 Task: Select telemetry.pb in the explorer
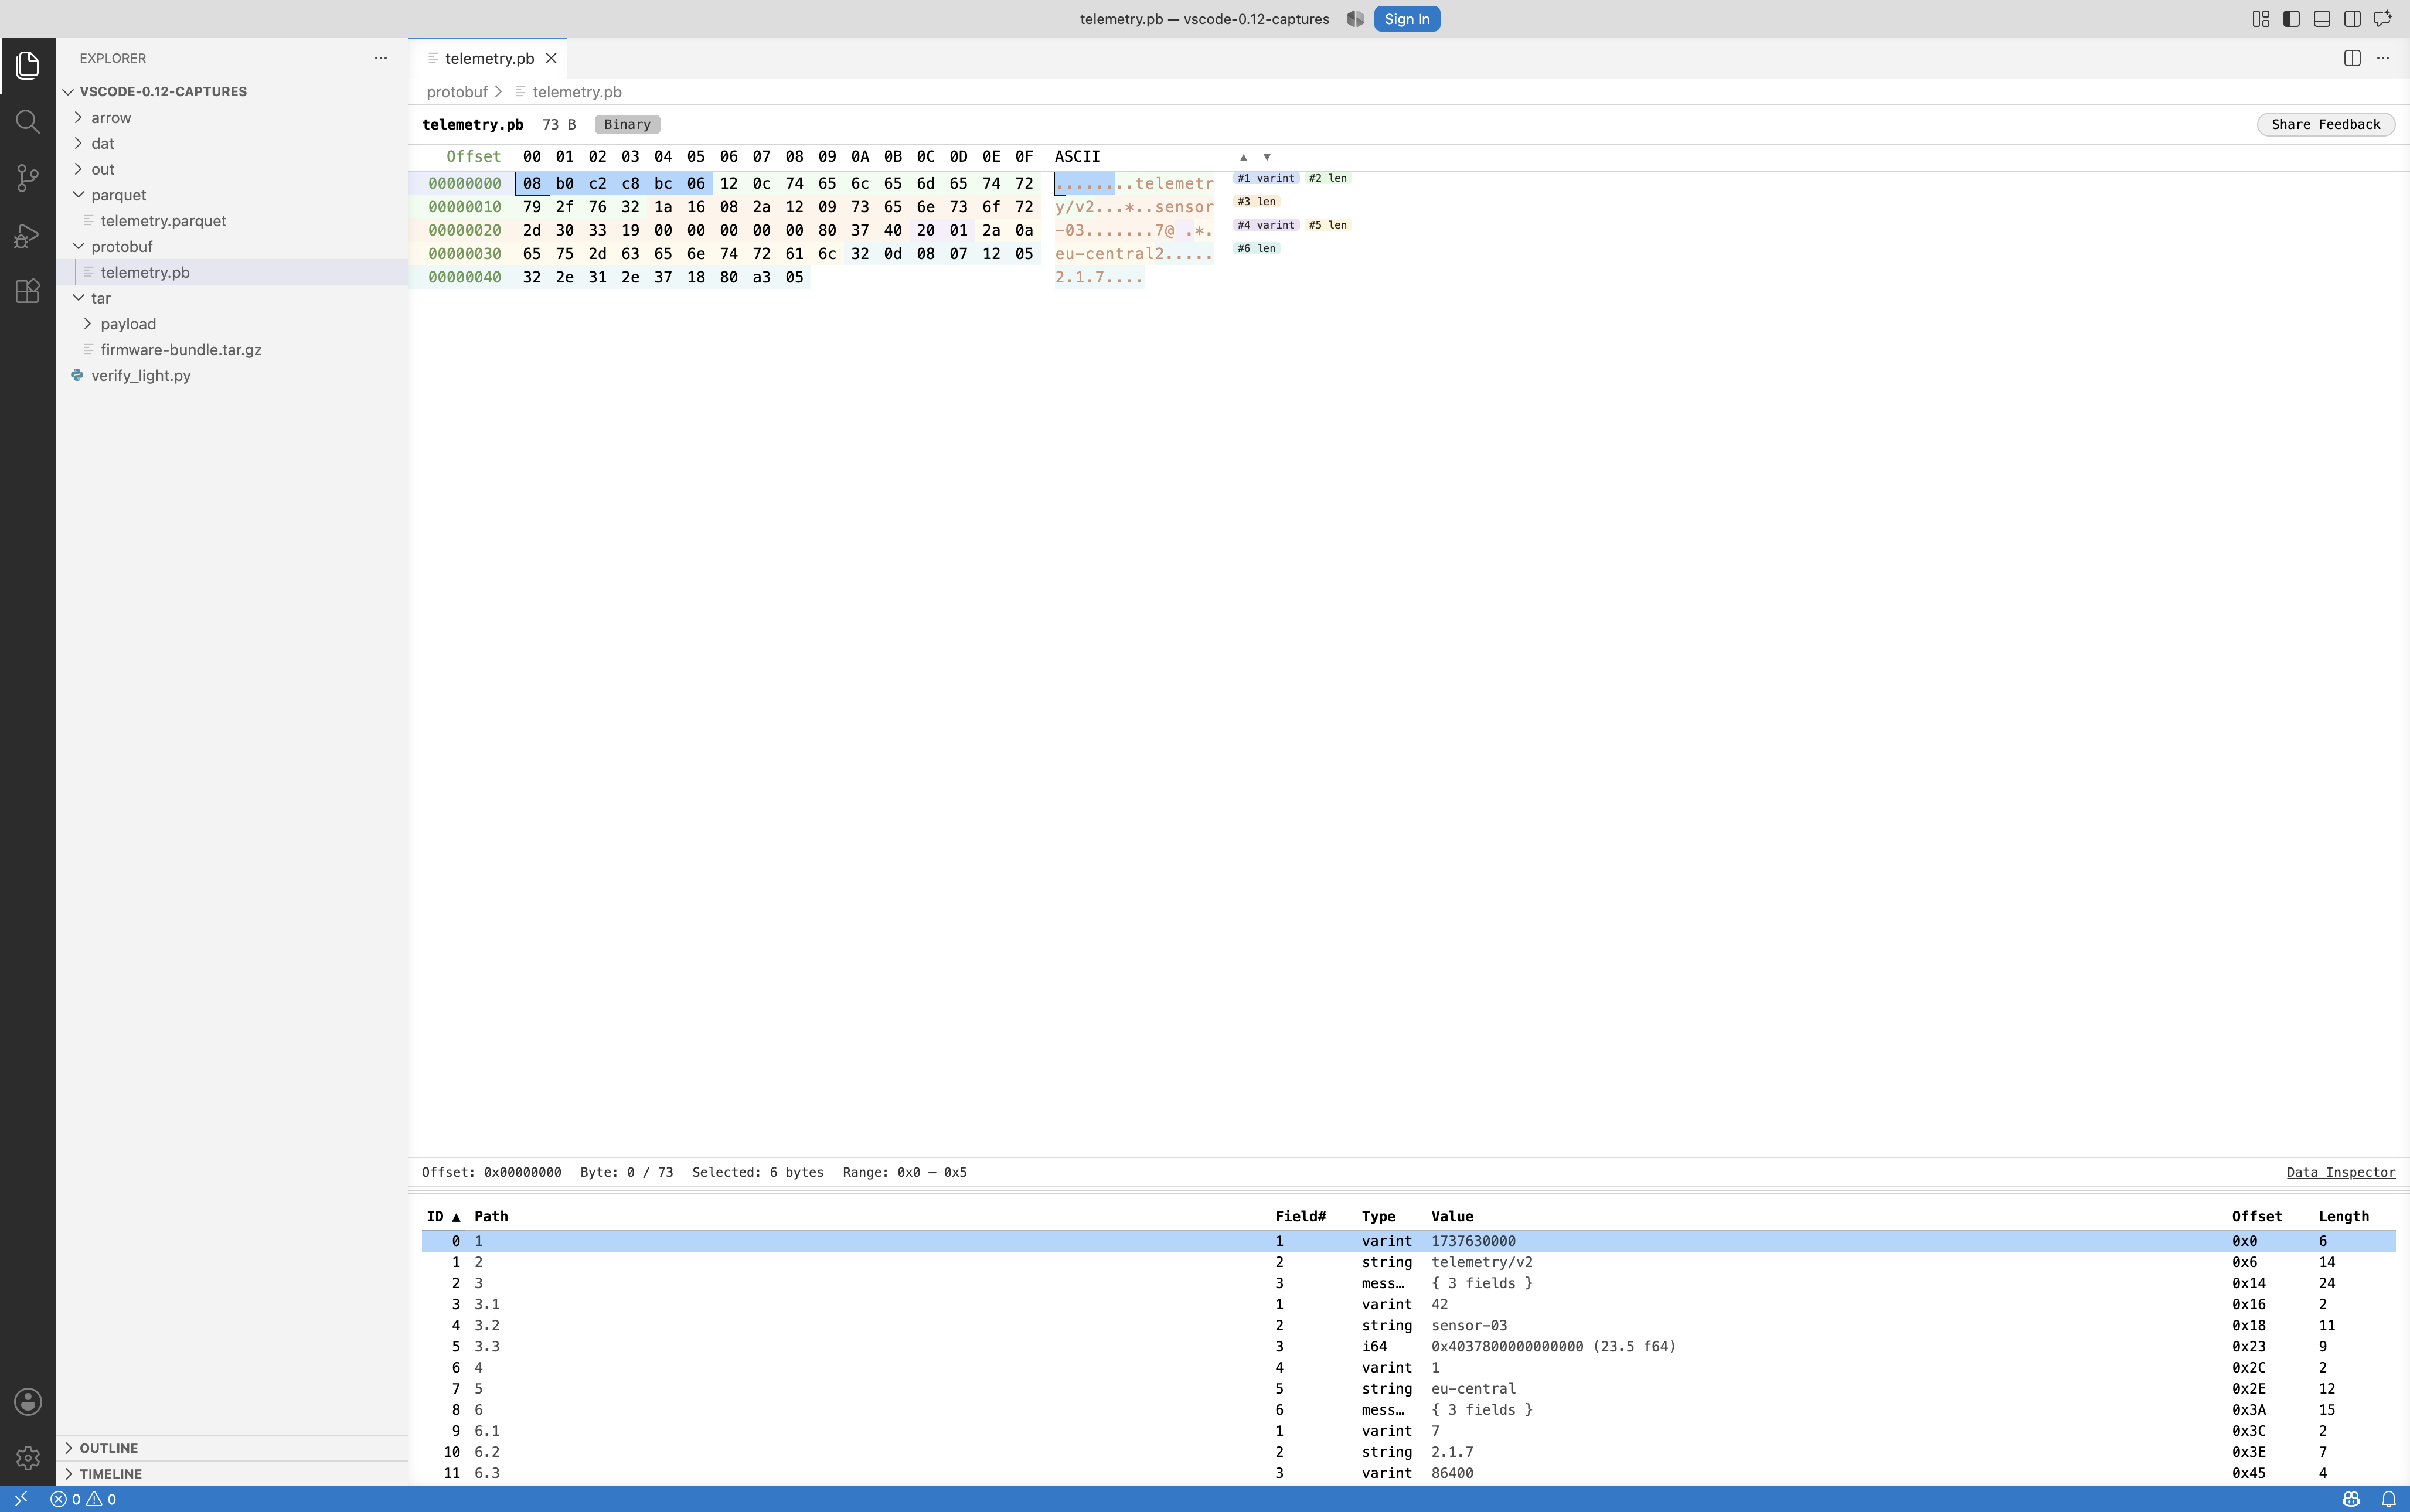(232, 272)
